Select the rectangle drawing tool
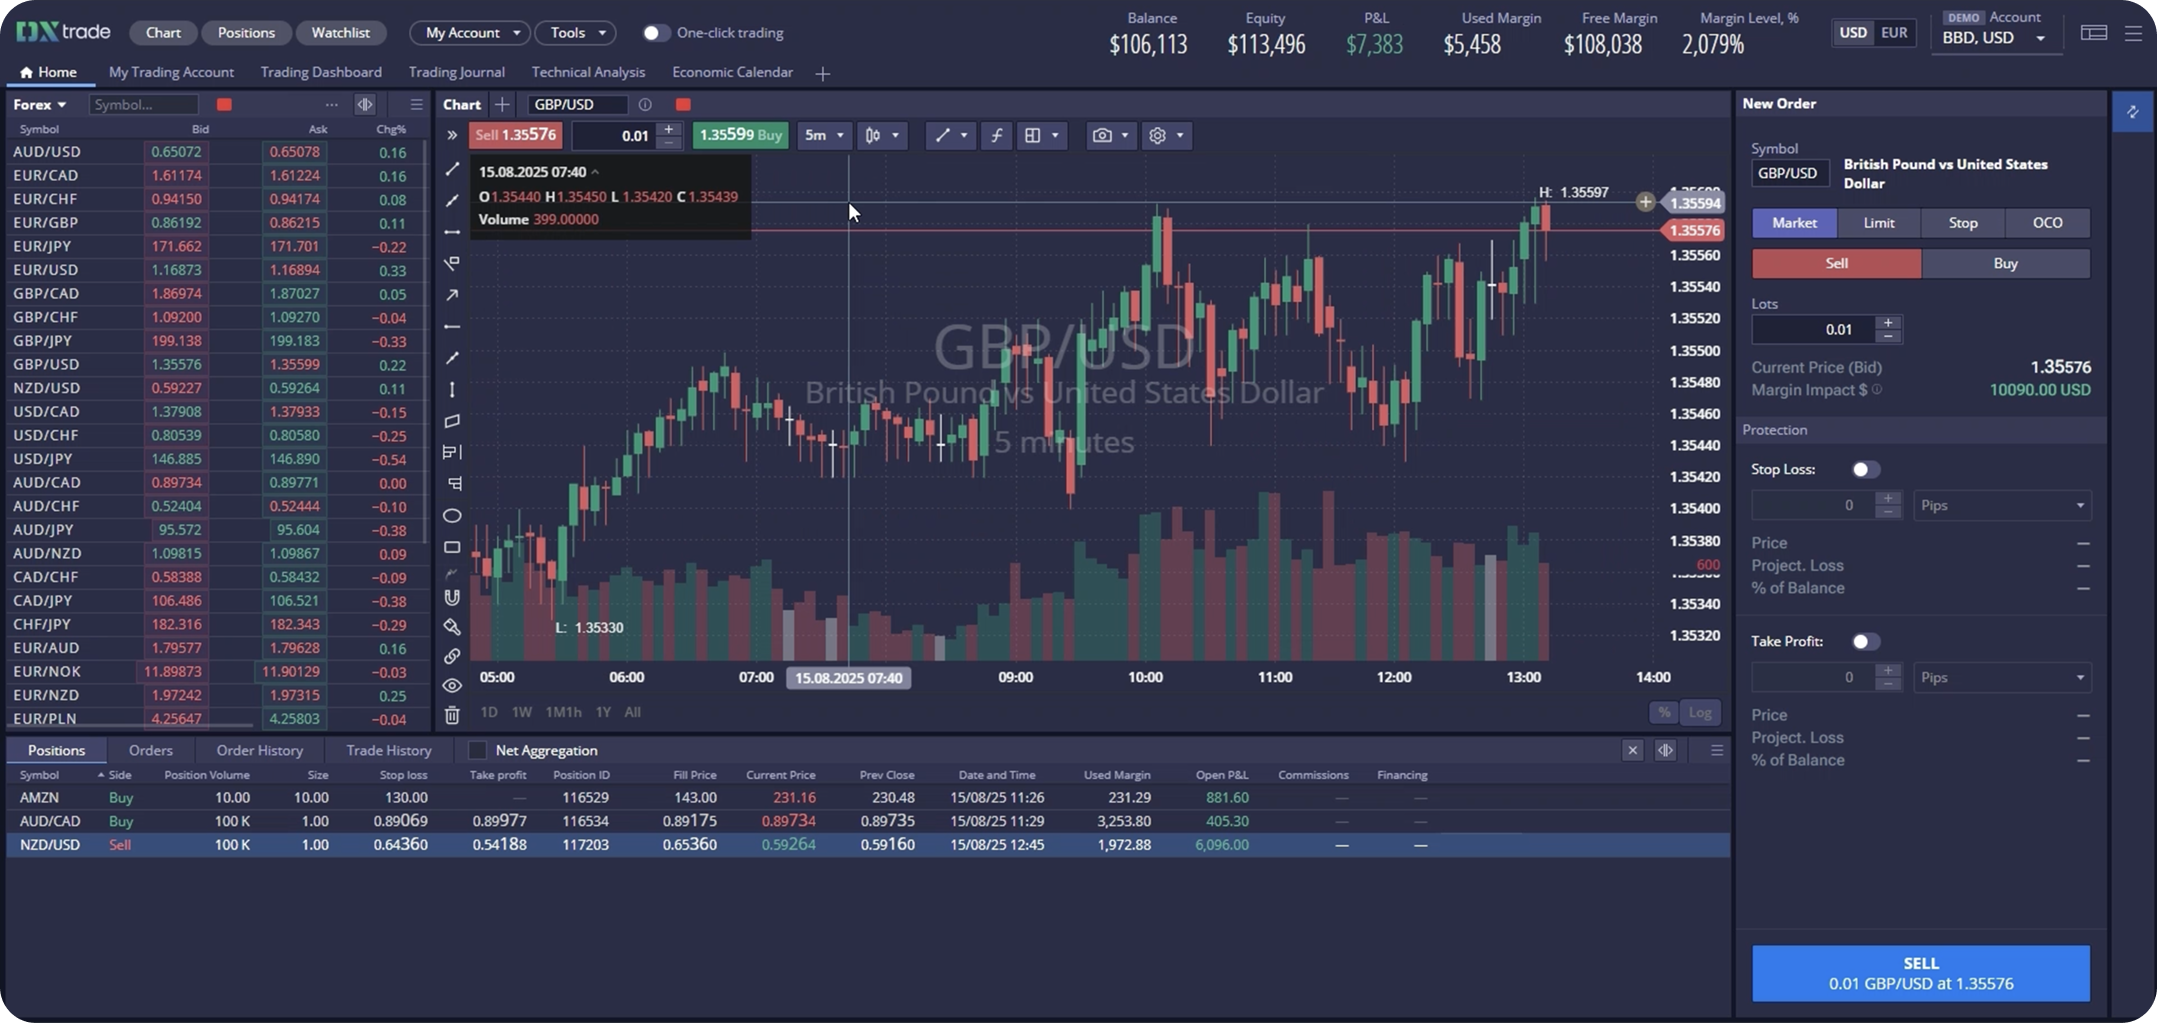This screenshot has height=1023, width=2157. click(452, 548)
